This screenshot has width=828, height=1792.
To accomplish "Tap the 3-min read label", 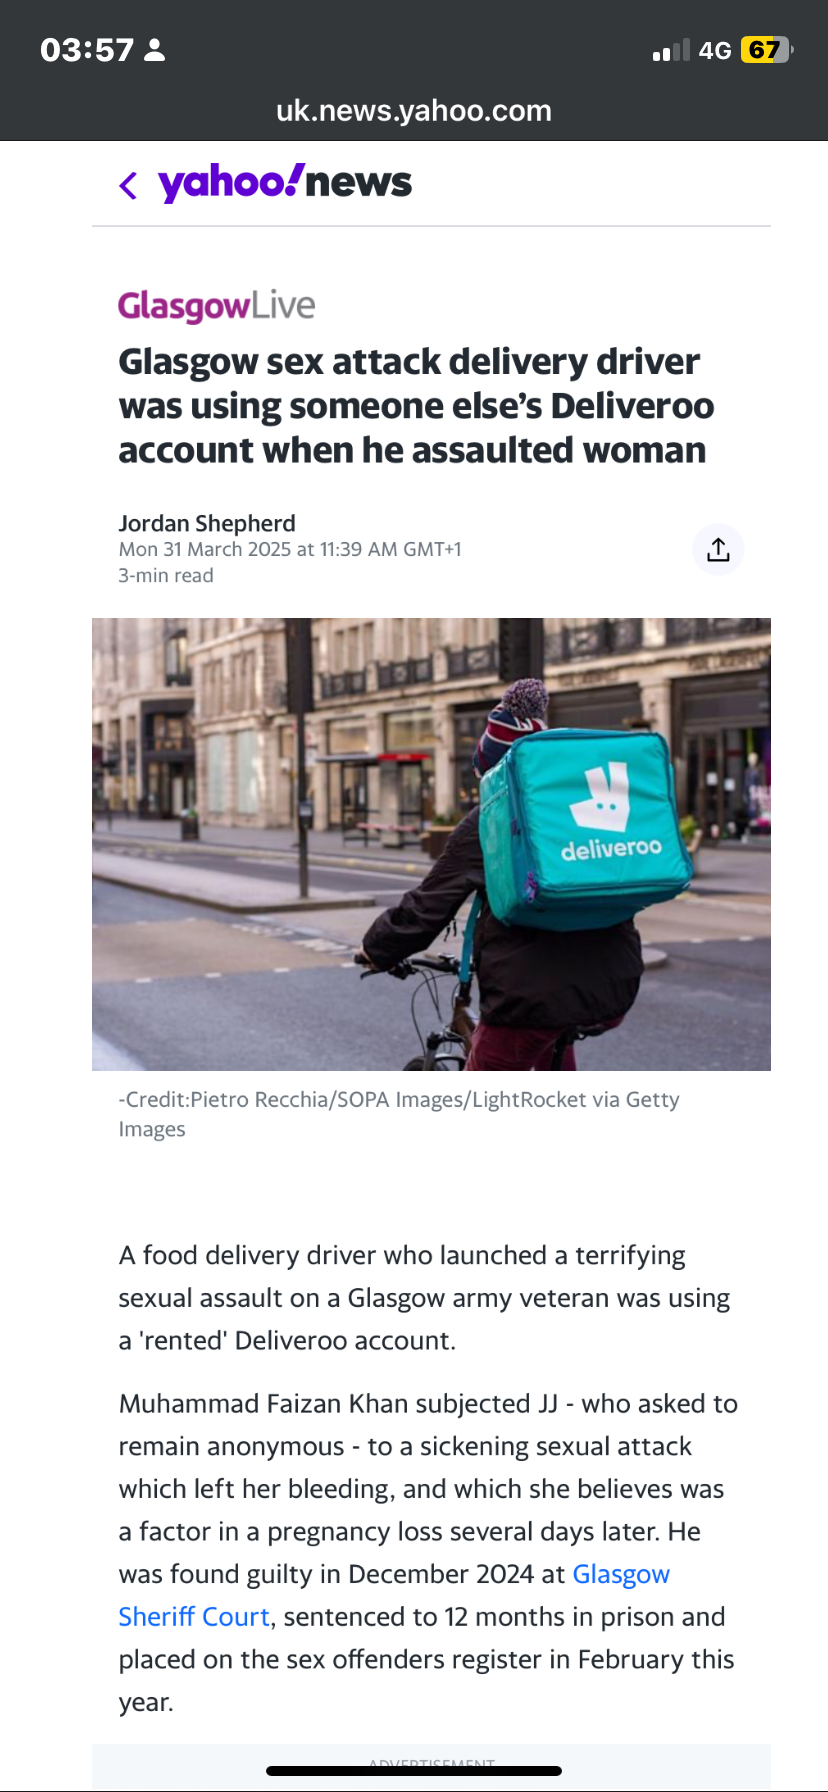I will (x=166, y=575).
